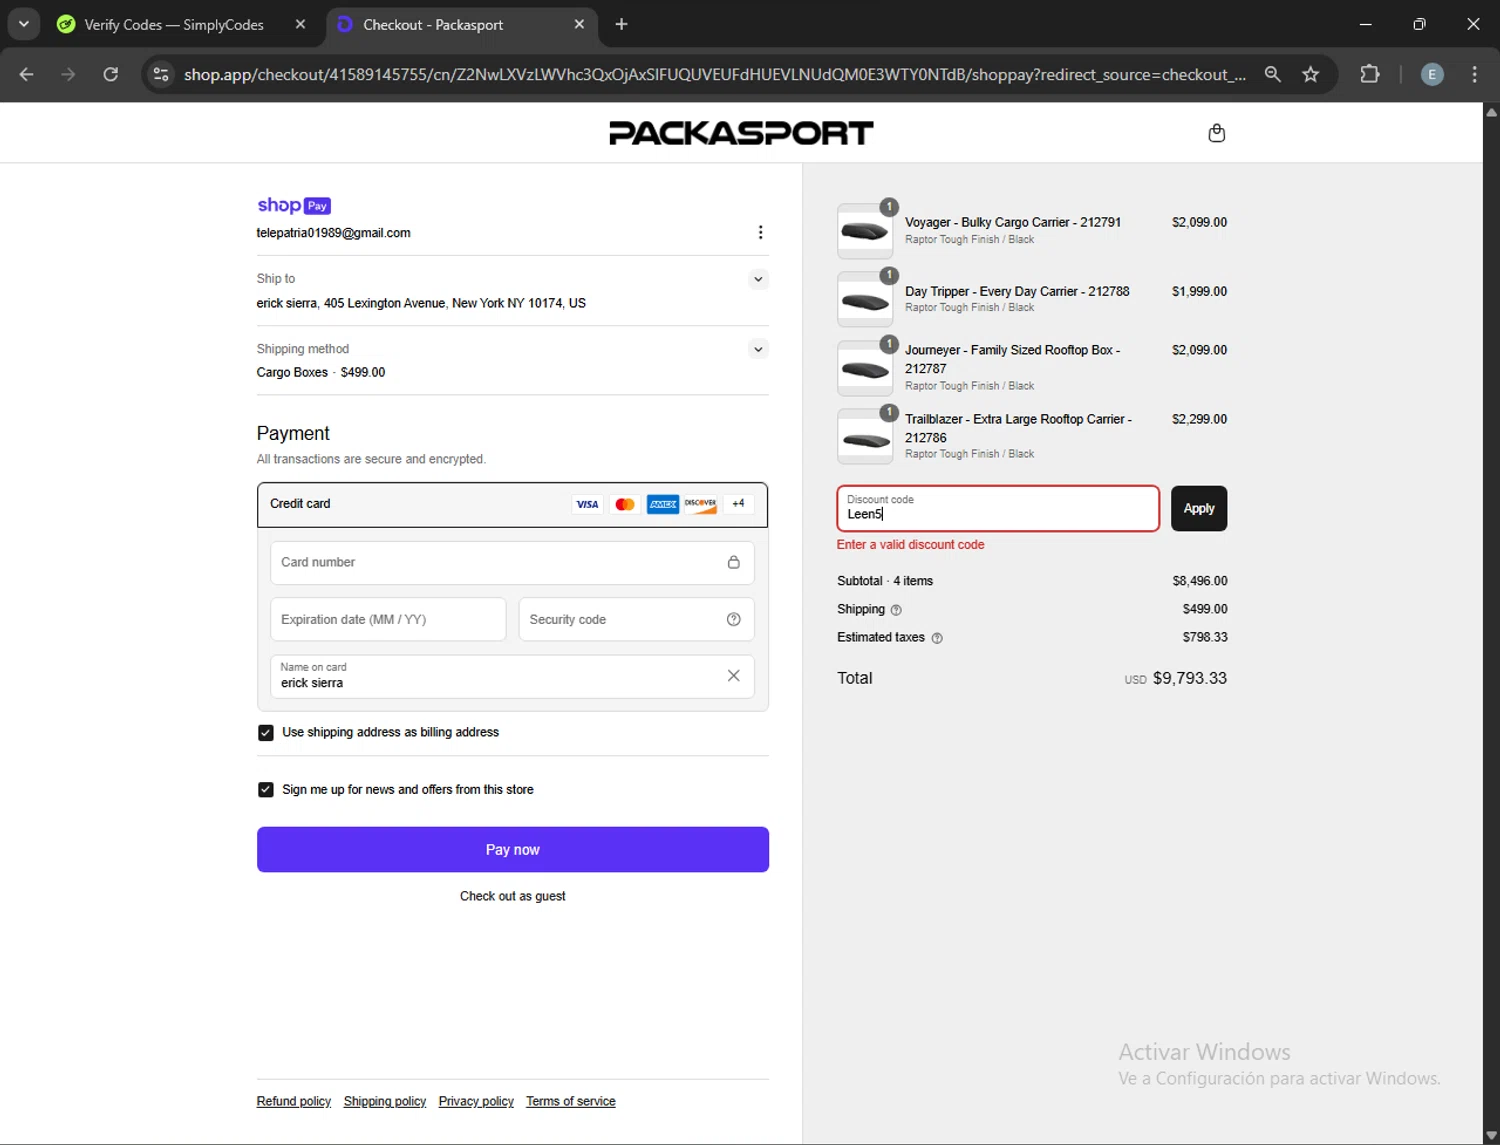Expand the Ship to address section
The width and height of the screenshot is (1500, 1145).
coord(758,279)
